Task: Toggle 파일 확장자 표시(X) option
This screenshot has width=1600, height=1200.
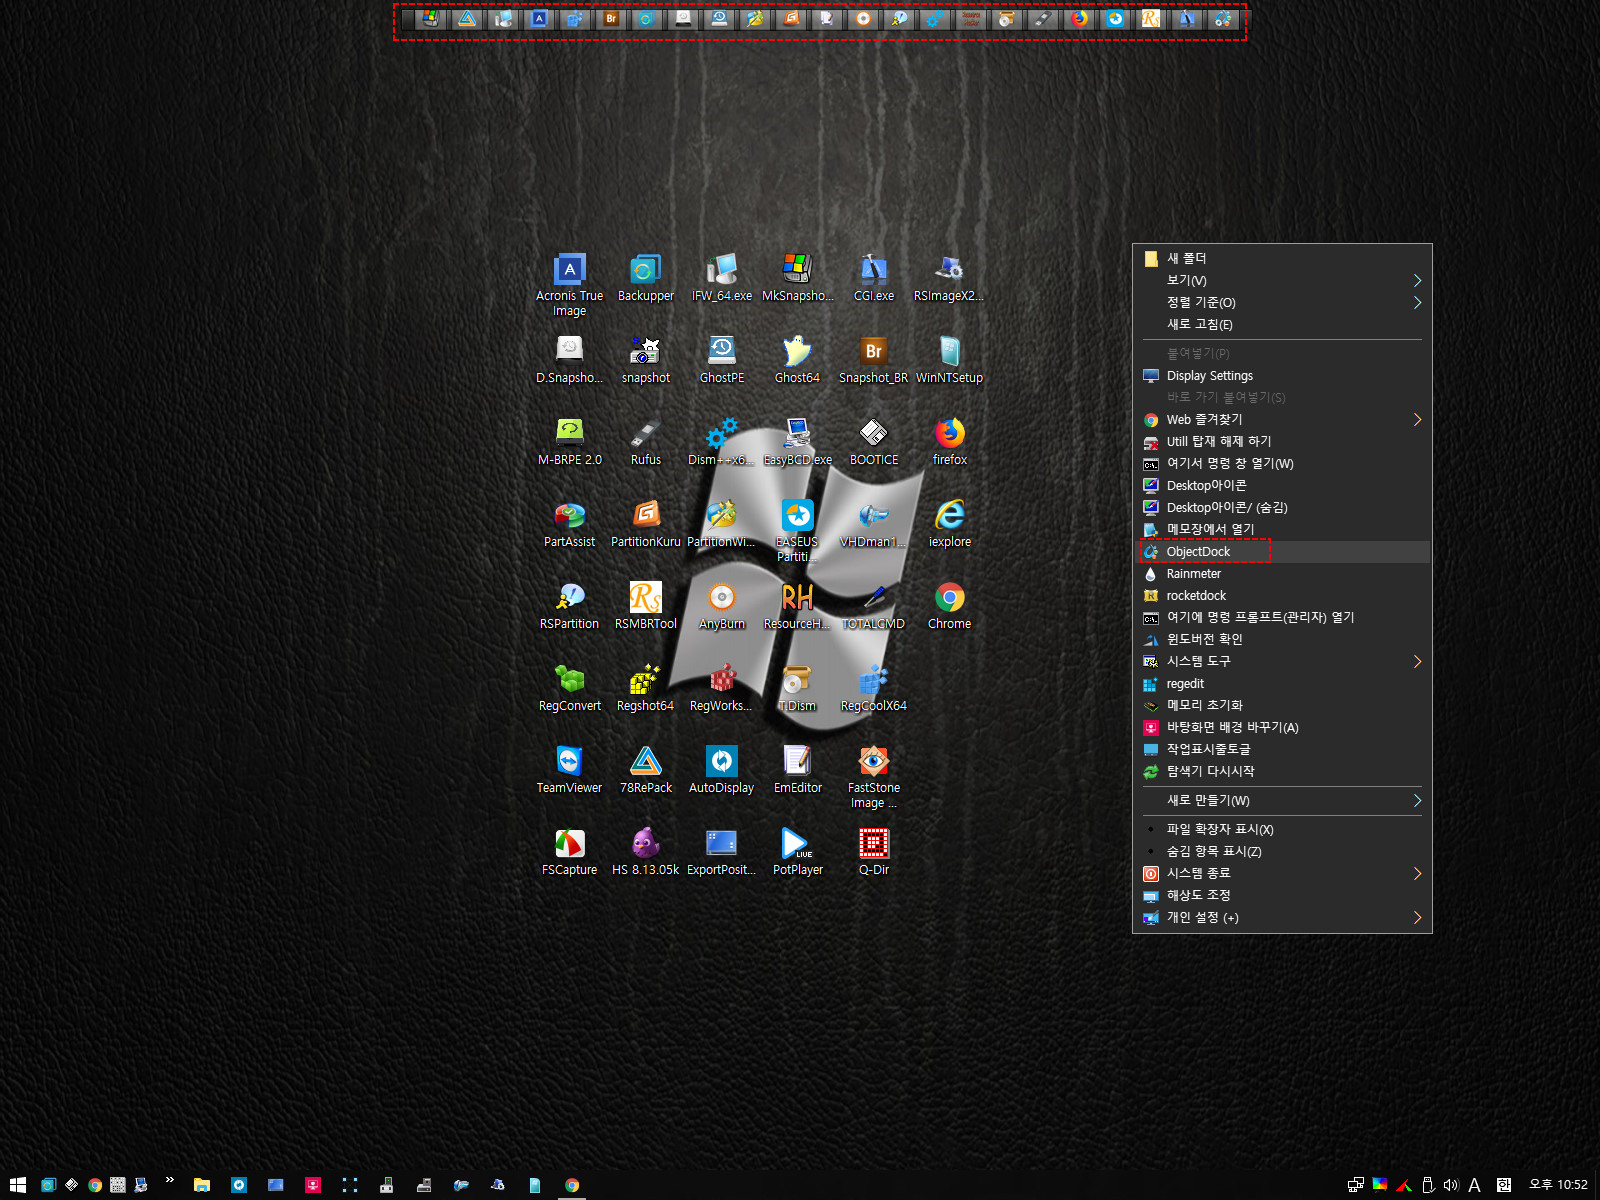Action: pos(1282,829)
